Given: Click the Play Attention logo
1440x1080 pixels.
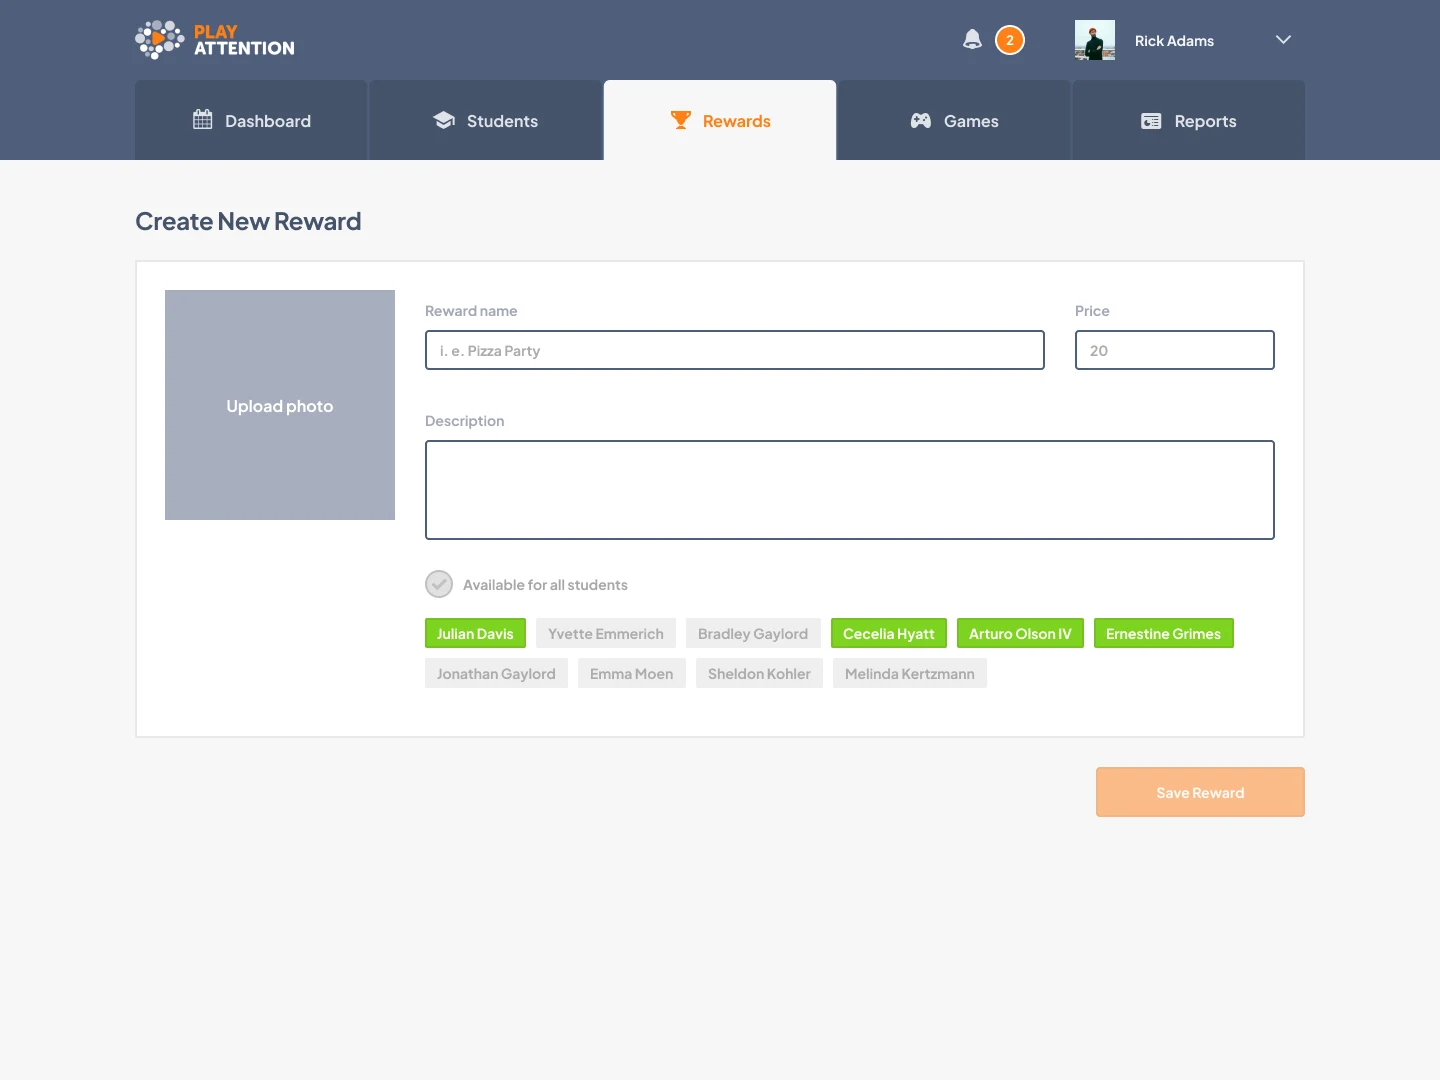Looking at the screenshot, I should [x=215, y=40].
